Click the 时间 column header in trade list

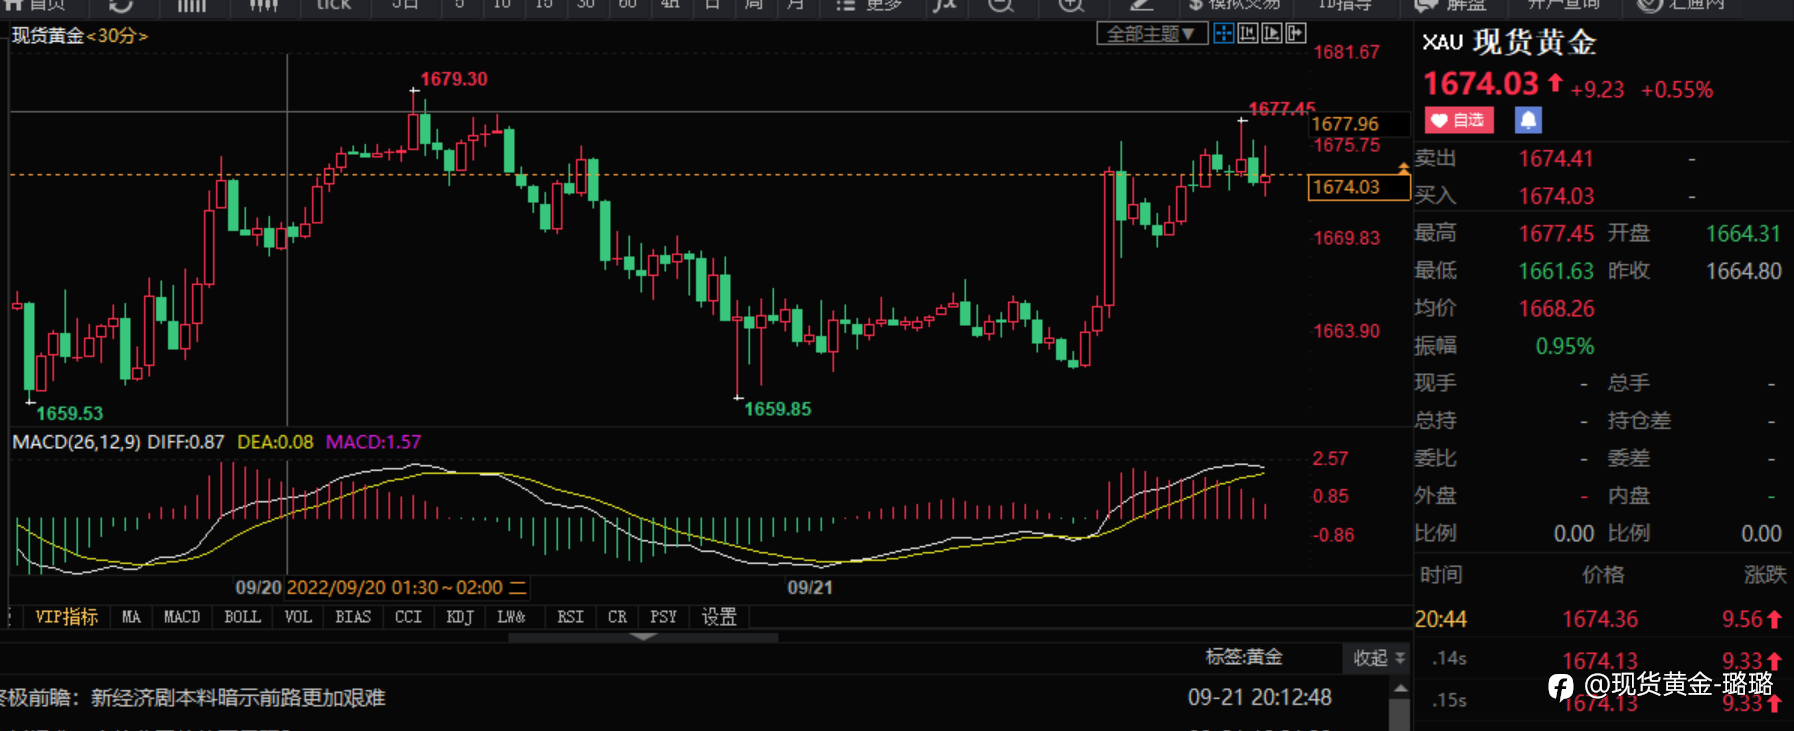1441,575
